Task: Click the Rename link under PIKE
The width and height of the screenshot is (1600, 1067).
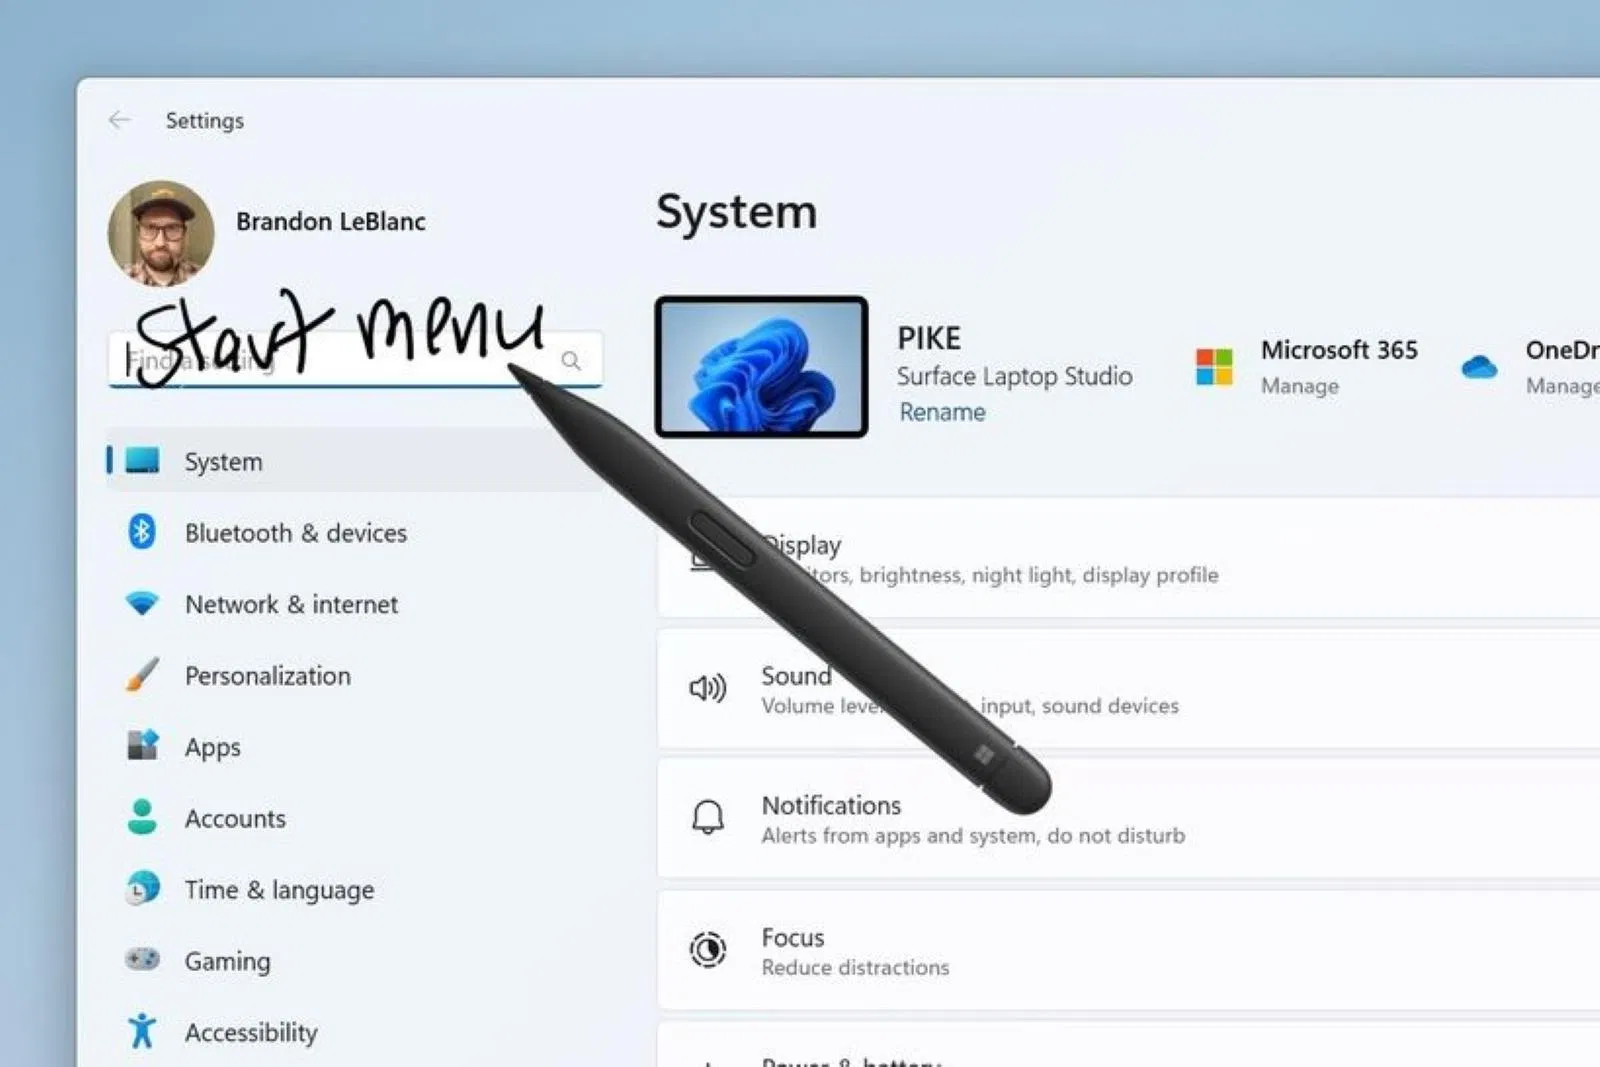Action: tap(941, 411)
